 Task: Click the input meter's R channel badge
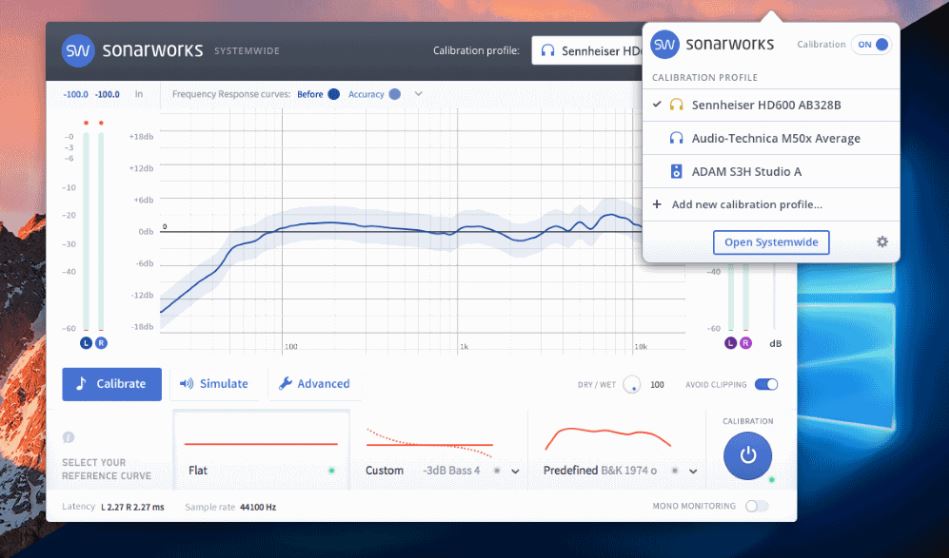[100, 343]
